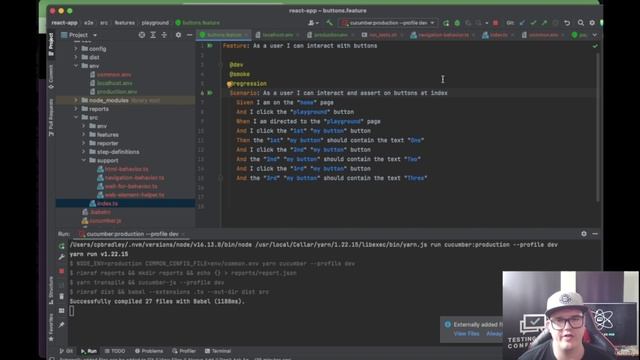Toggle the Commit tool window strip button

click(x=51, y=76)
